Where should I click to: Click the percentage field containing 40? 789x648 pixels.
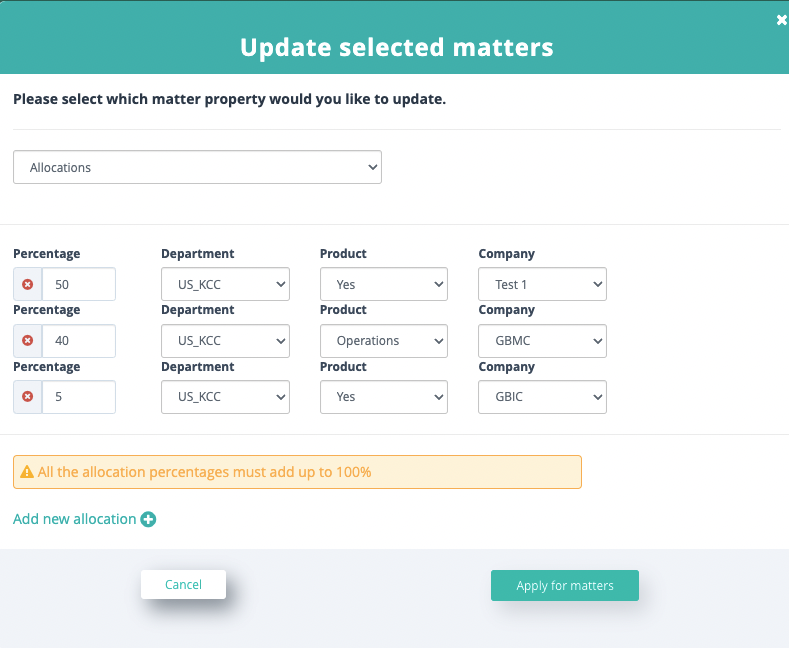(79, 341)
